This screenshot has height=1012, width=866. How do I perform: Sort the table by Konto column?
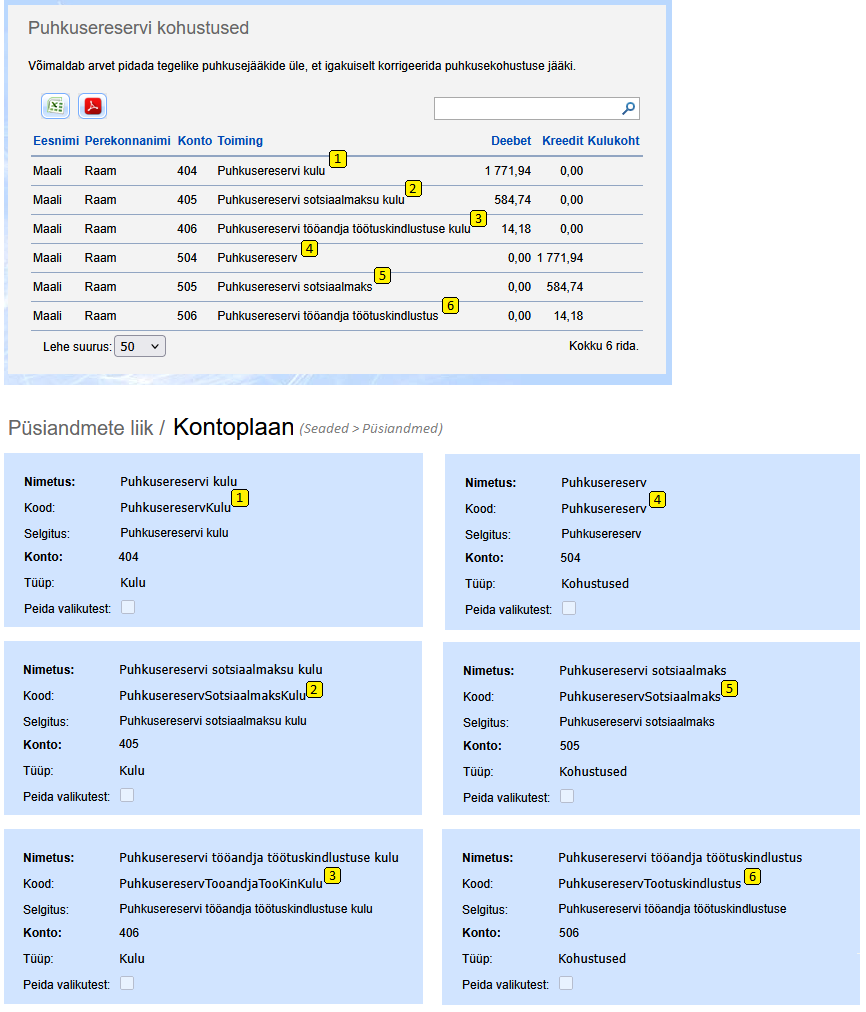pos(194,141)
